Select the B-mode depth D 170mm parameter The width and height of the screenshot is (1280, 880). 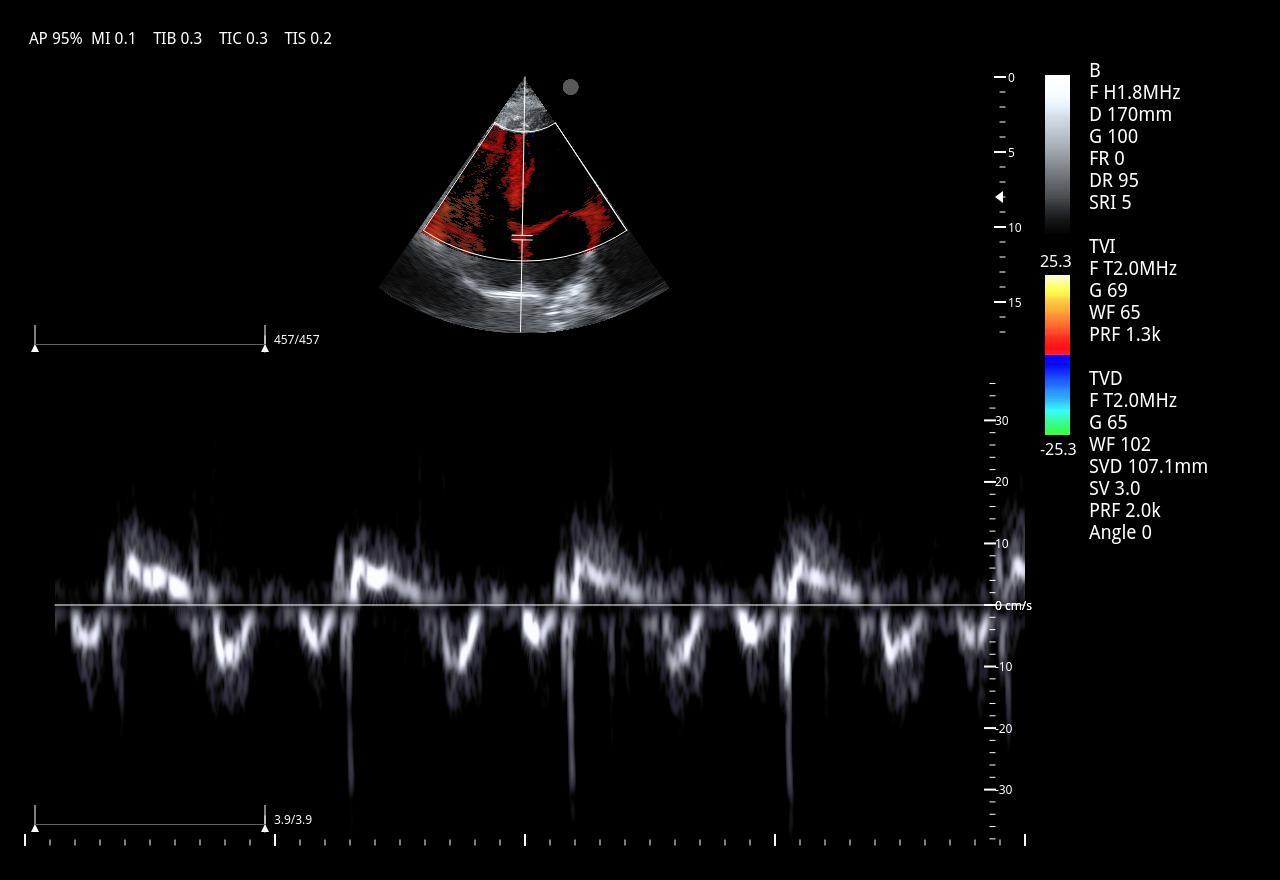coord(1130,114)
